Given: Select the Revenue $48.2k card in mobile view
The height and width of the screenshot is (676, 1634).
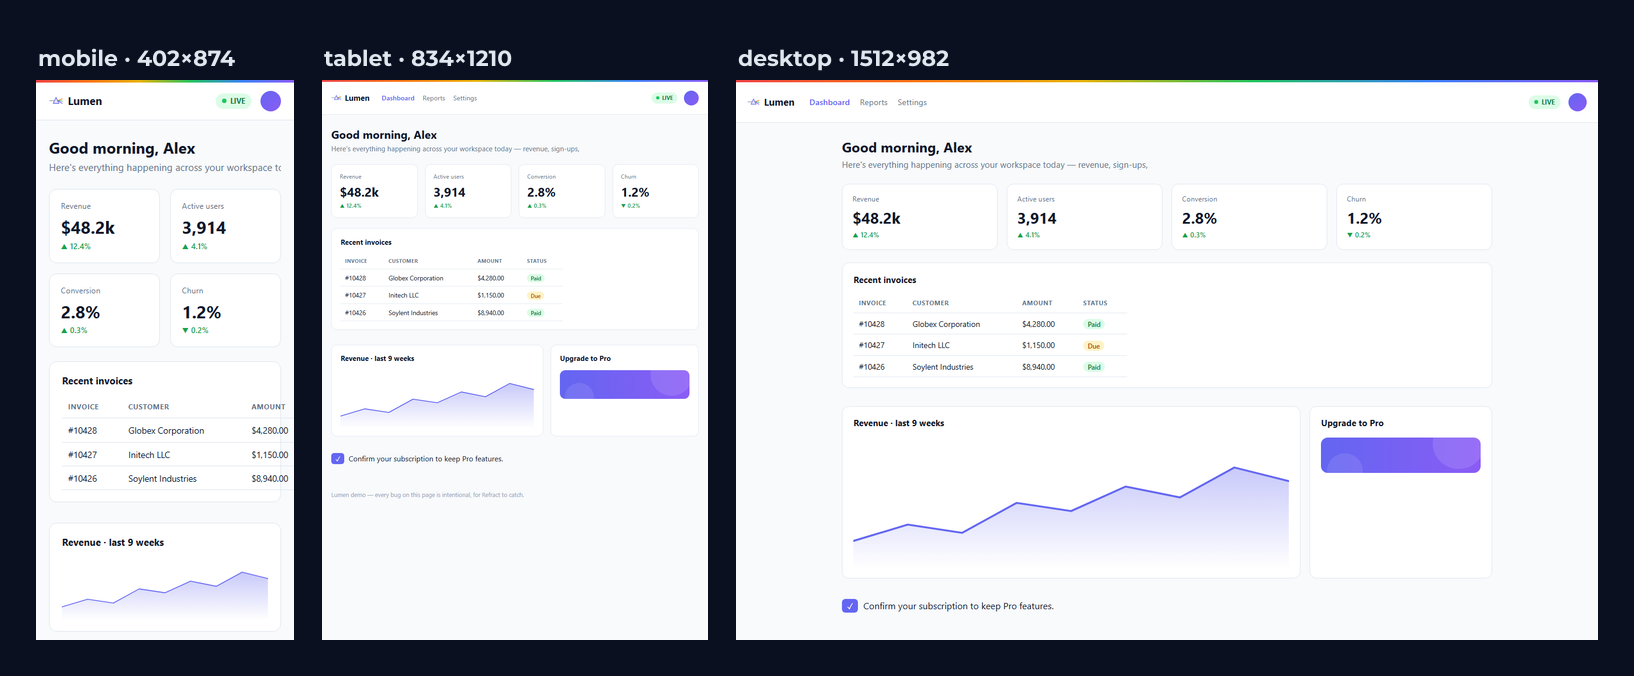Looking at the screenshot, I should point(104,226).
